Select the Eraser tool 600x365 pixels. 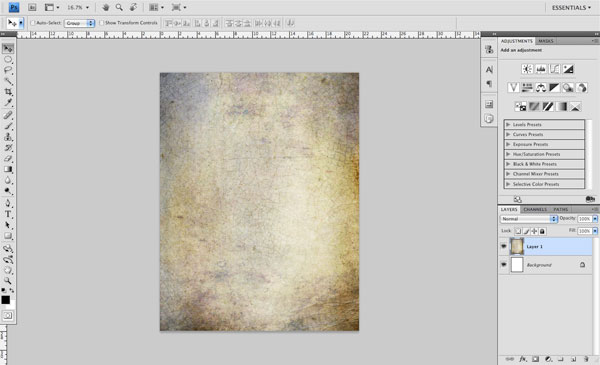click(x=8, y=158)
